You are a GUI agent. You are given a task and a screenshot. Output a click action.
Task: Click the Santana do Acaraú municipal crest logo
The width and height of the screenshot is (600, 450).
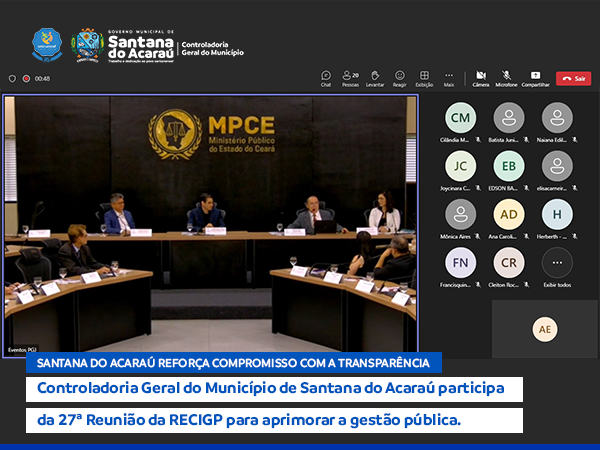click(88, 45)
